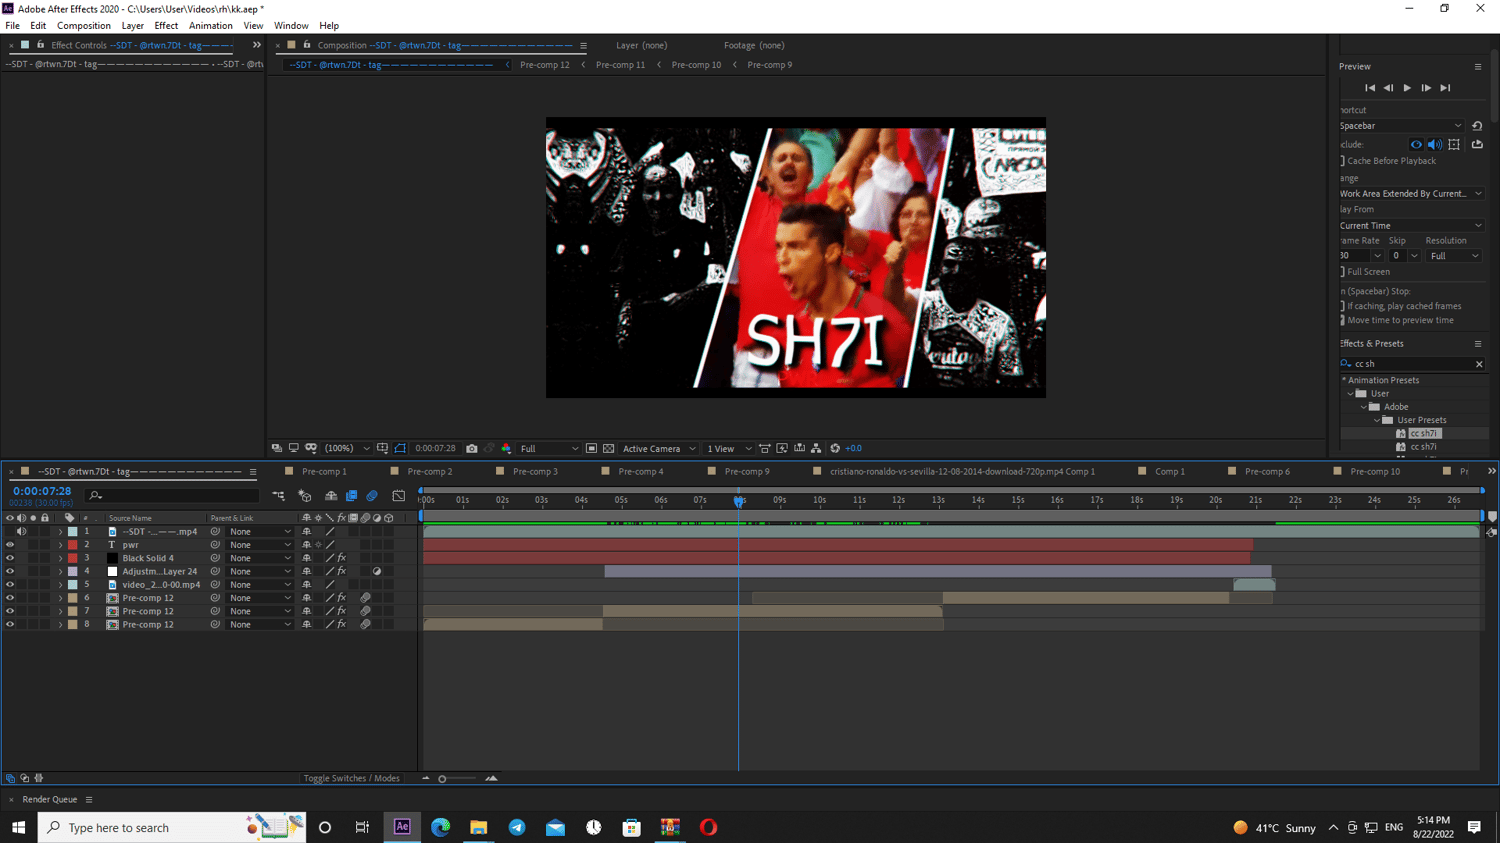Image resolution: width=1500 pixels, height=843 pixels.
Task: Open the Effect menu
Action: [x=166, y=26]
